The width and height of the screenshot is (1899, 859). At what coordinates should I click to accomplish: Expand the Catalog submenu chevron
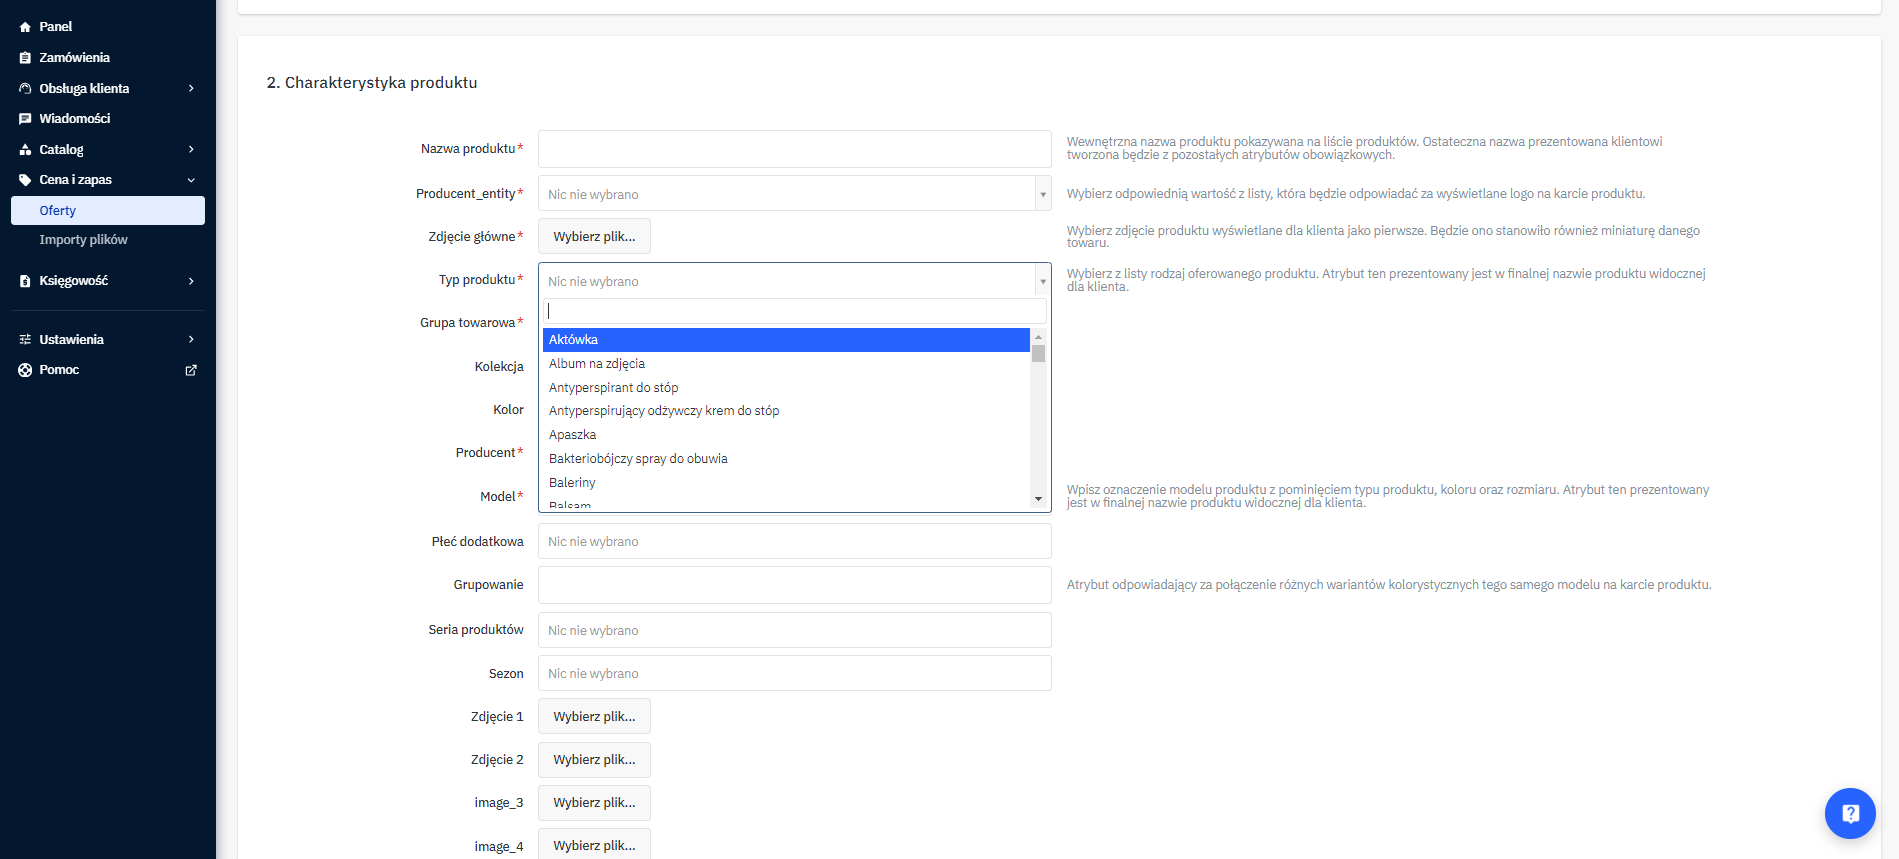click(x=191, y=150)
